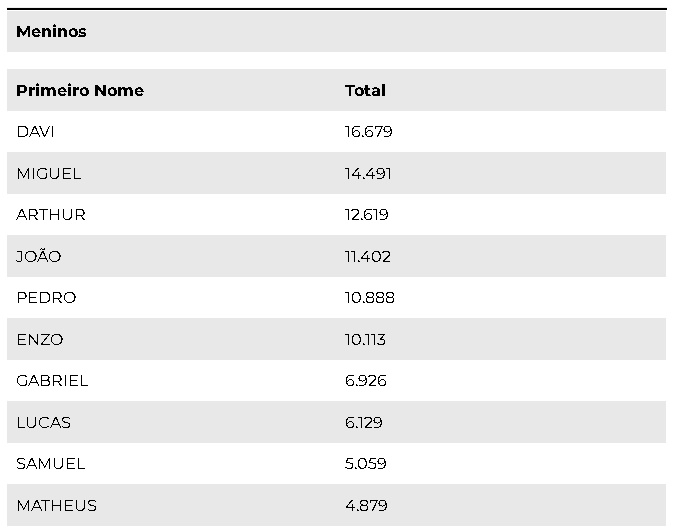
Task: Click the total 6.926 value
Action: pyautogui.click(x=366, y=381)
